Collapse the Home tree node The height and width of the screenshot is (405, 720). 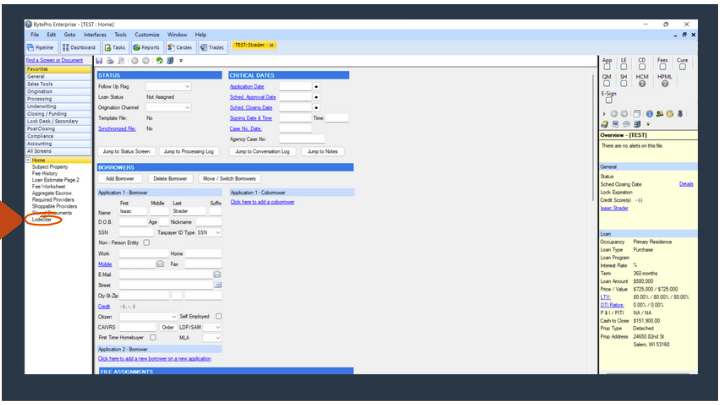coord(28,160)
